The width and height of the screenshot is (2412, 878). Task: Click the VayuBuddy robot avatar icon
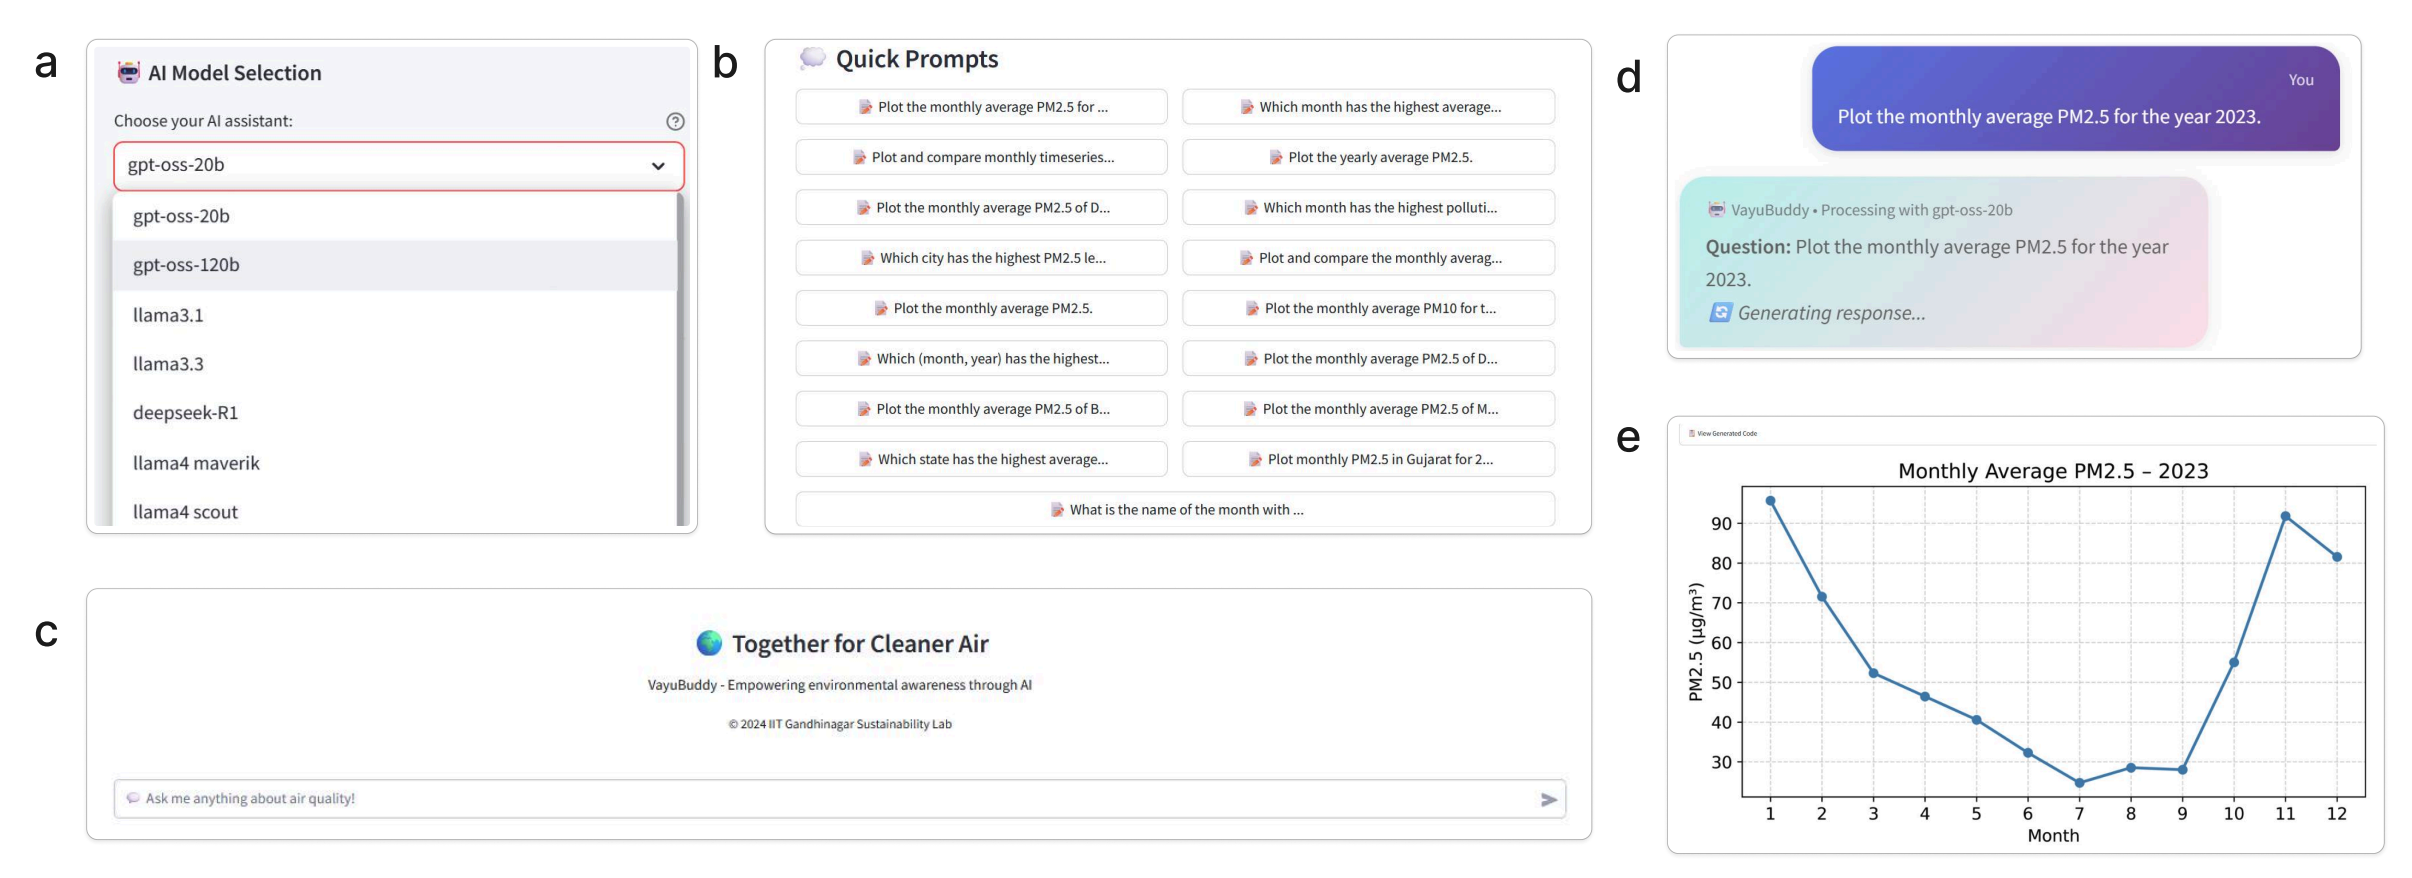1716,210
